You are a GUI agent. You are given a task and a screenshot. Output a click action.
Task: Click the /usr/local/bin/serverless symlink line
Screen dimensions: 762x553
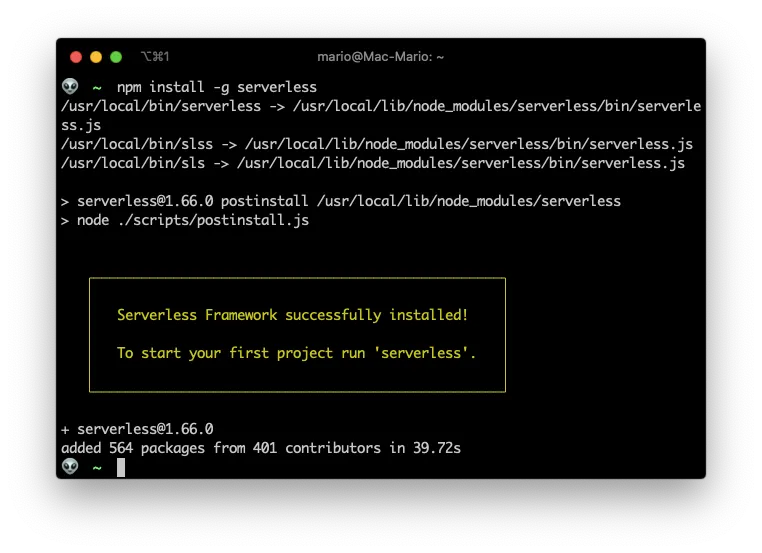point(381,106)
